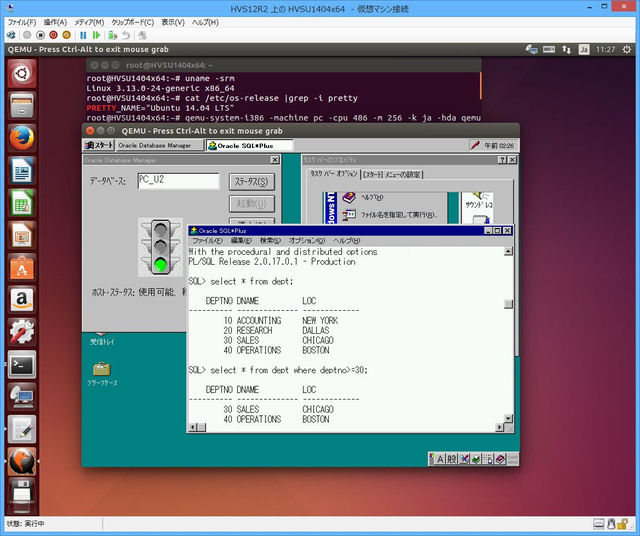This screenshot has height=536, width=640.
Task: Open the Ubuntu session gear menu
Action: tap(627, 49)
